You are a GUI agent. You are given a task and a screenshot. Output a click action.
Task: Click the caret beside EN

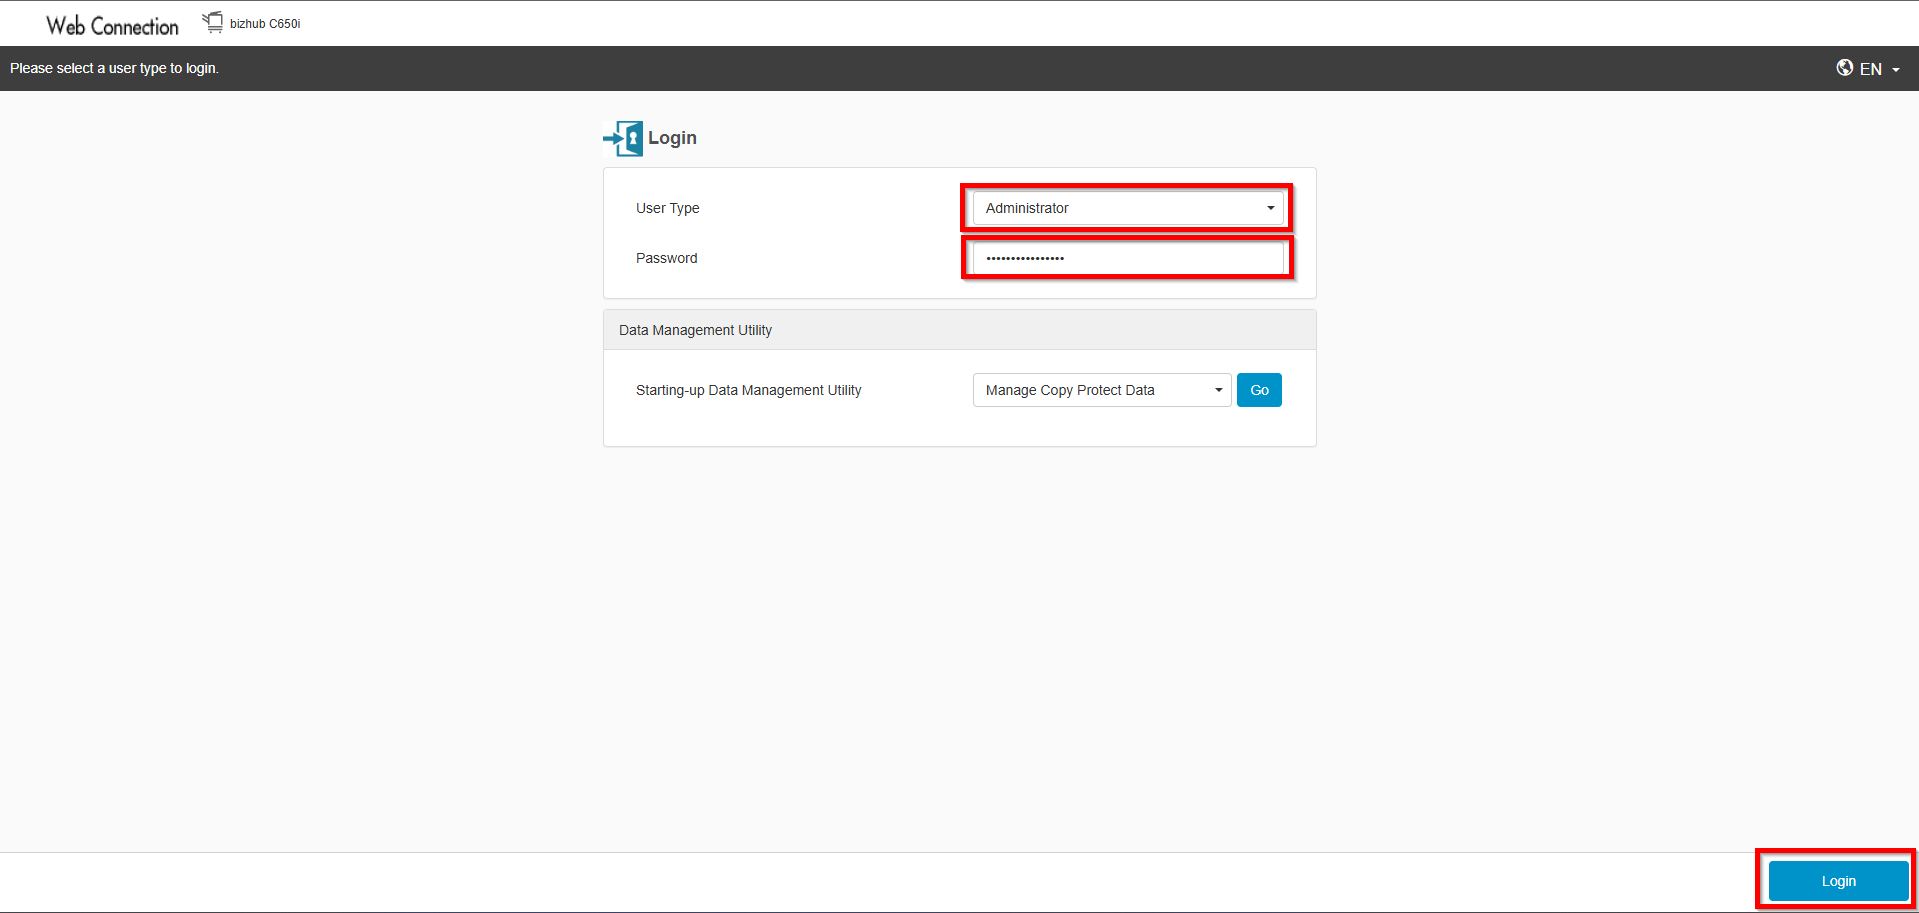pos(1896,70)
